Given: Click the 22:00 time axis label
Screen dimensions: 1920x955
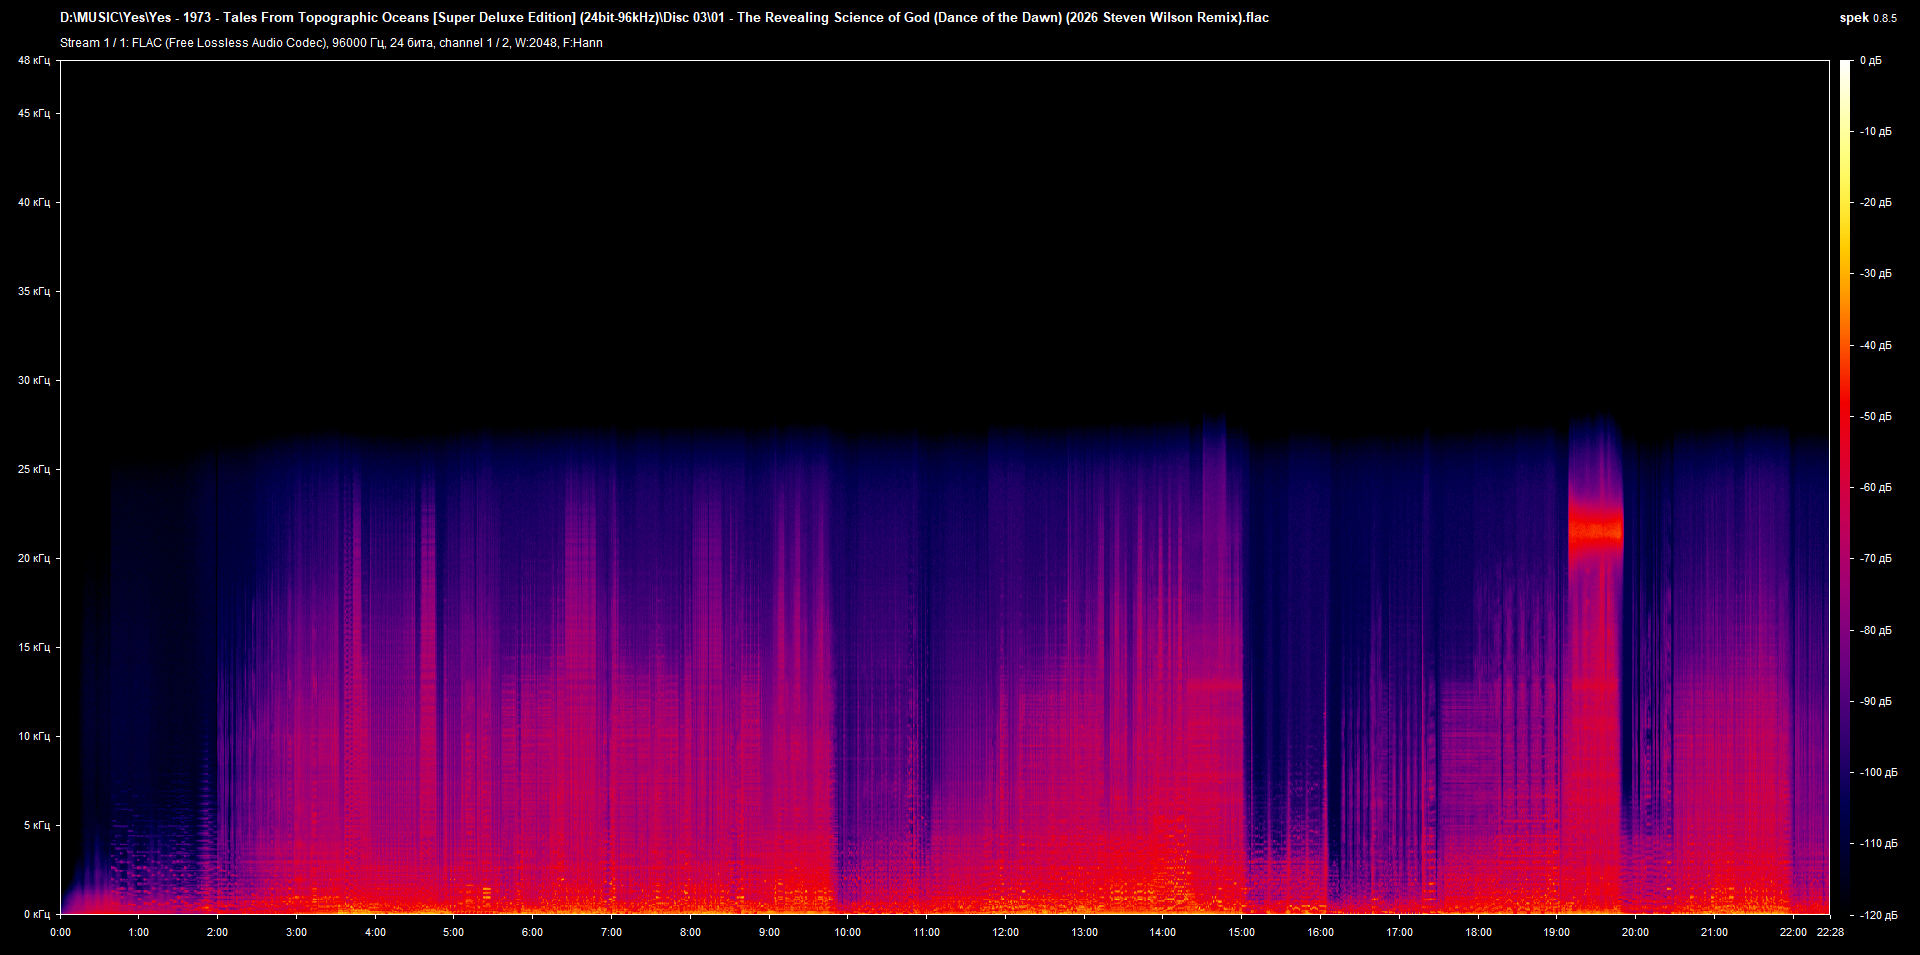Looking at the screenshot, I should pyautogui.click(x=1793, y=933).
